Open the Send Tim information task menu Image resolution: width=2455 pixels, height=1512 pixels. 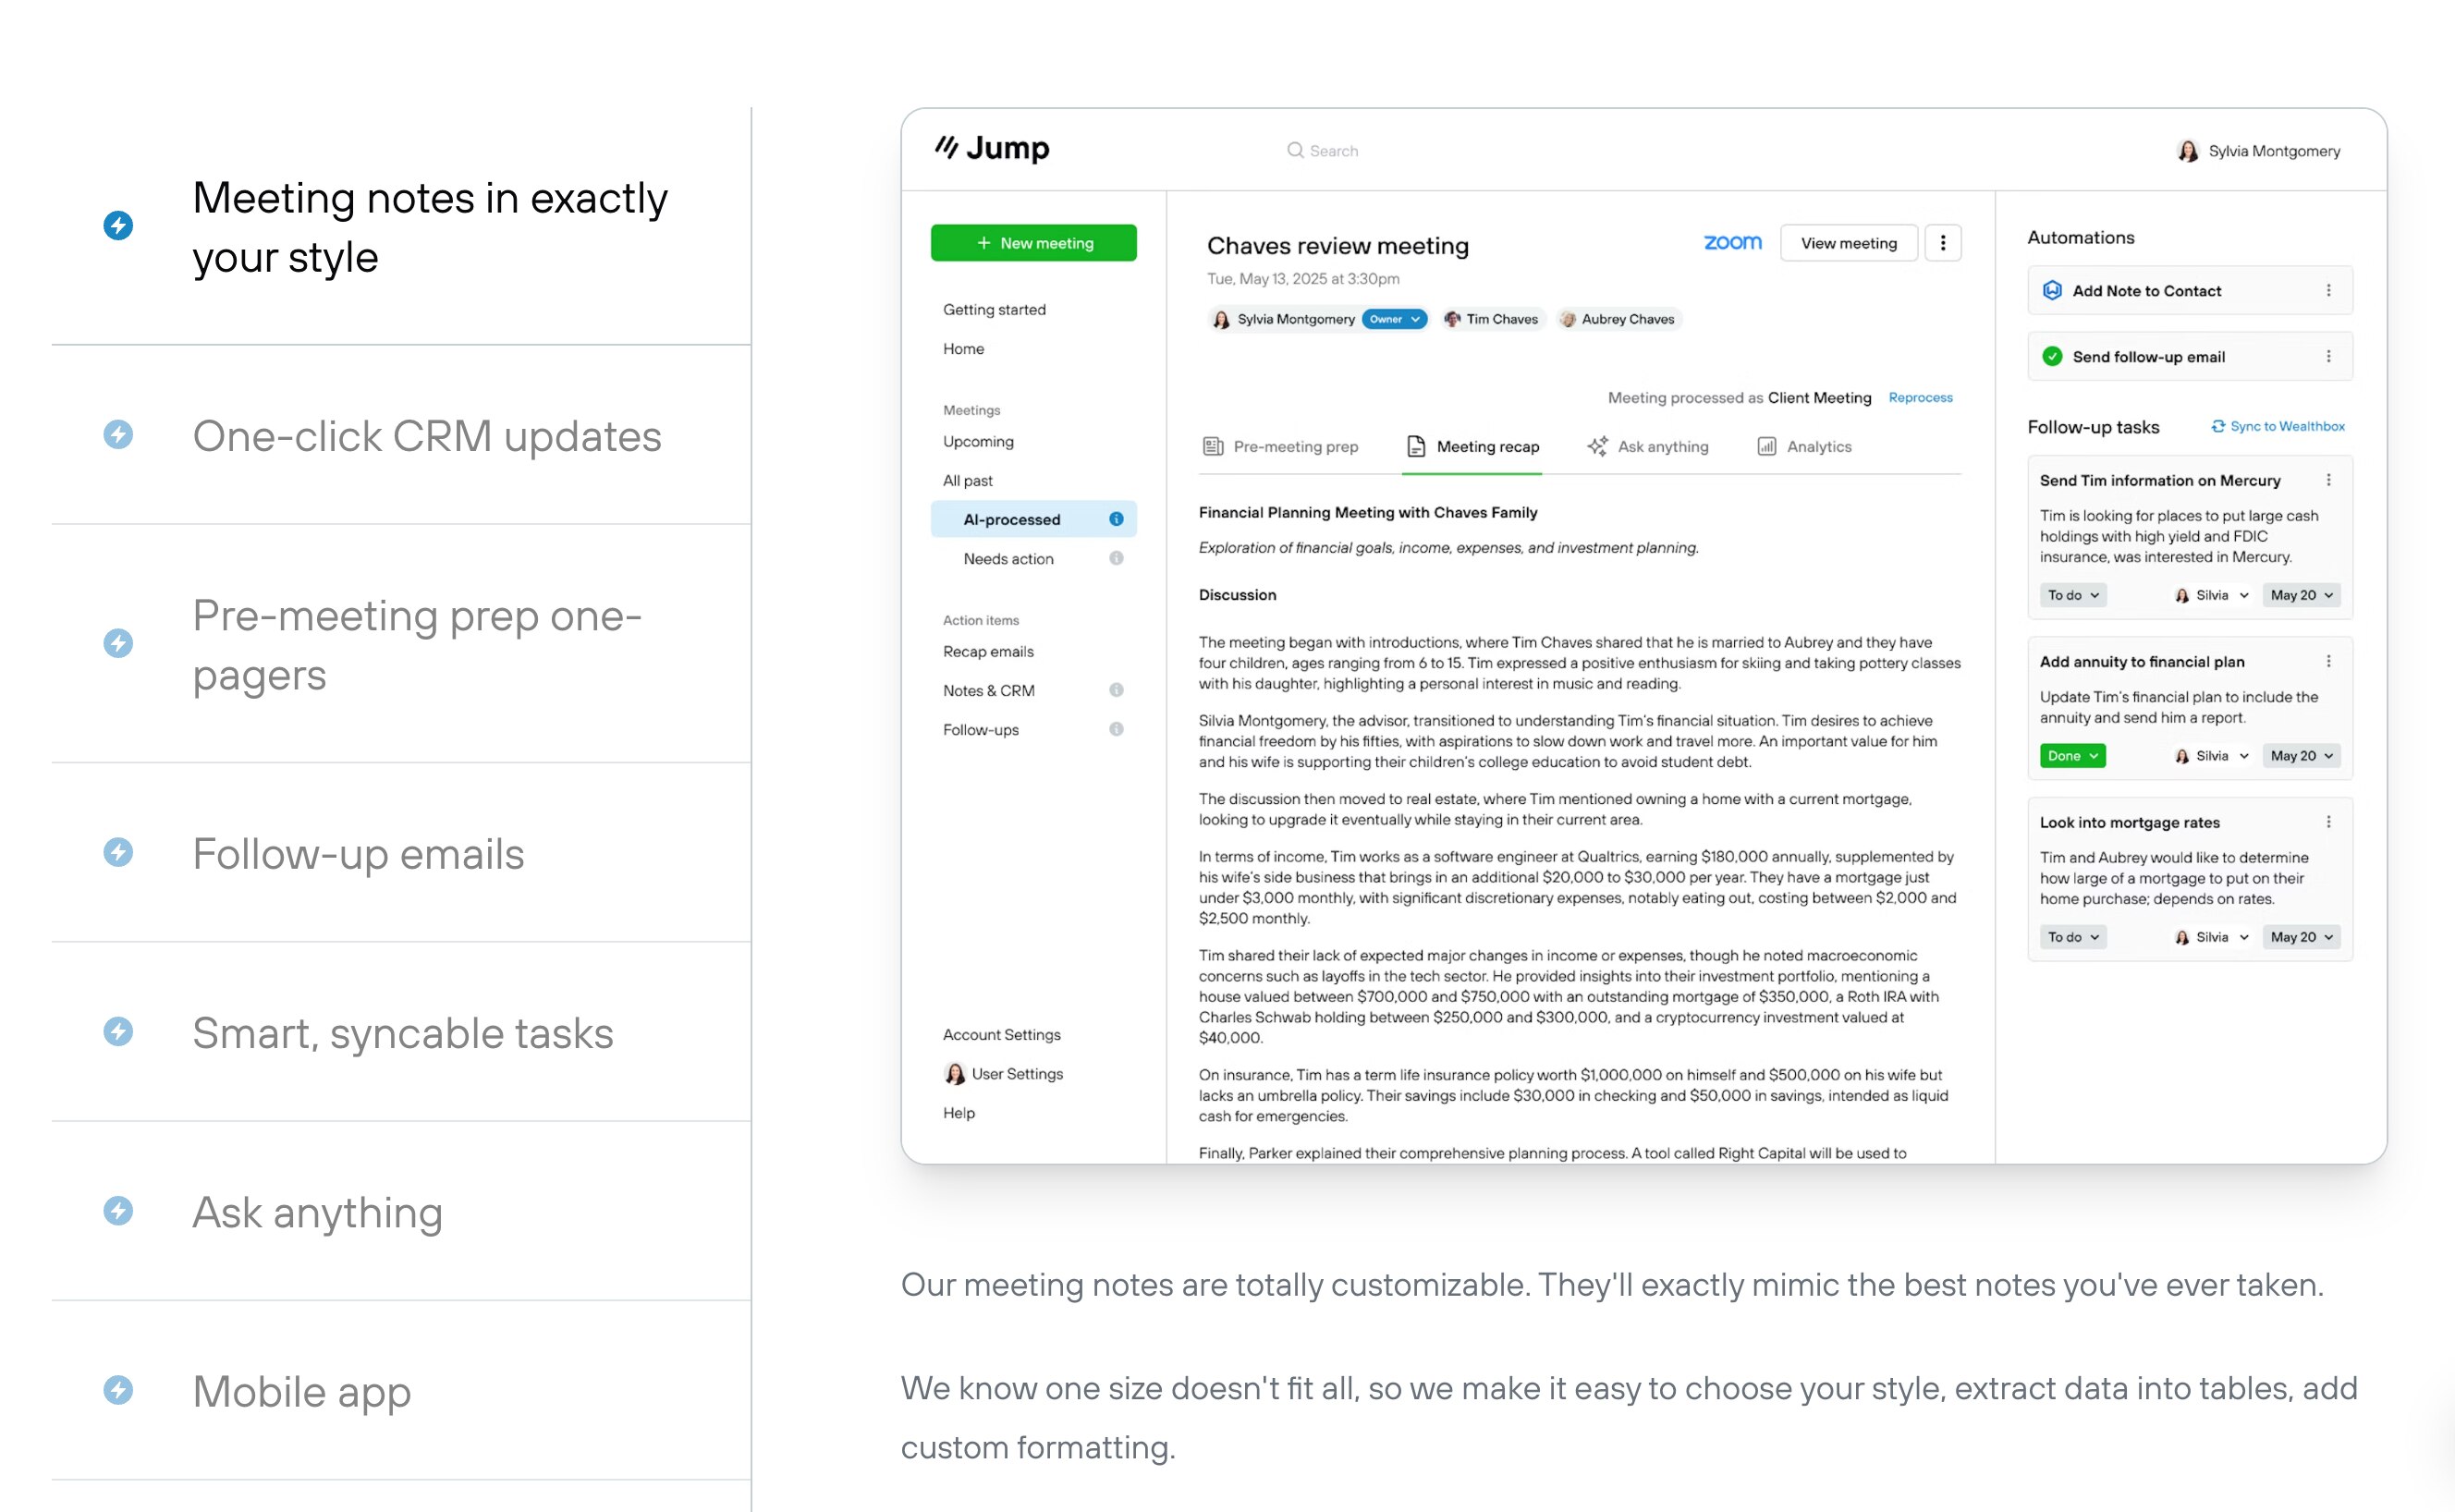tap(2328, 480)
